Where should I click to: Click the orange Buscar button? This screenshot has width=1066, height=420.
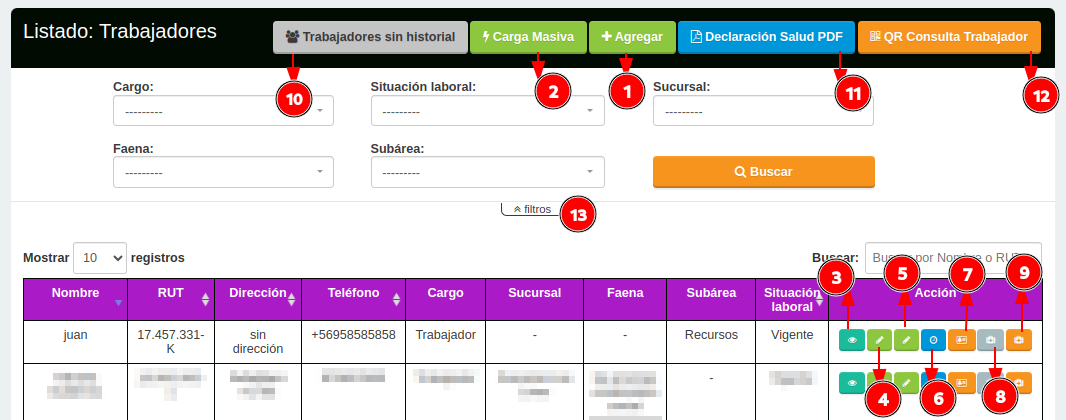pyautogui.click(x=763, y=172)
